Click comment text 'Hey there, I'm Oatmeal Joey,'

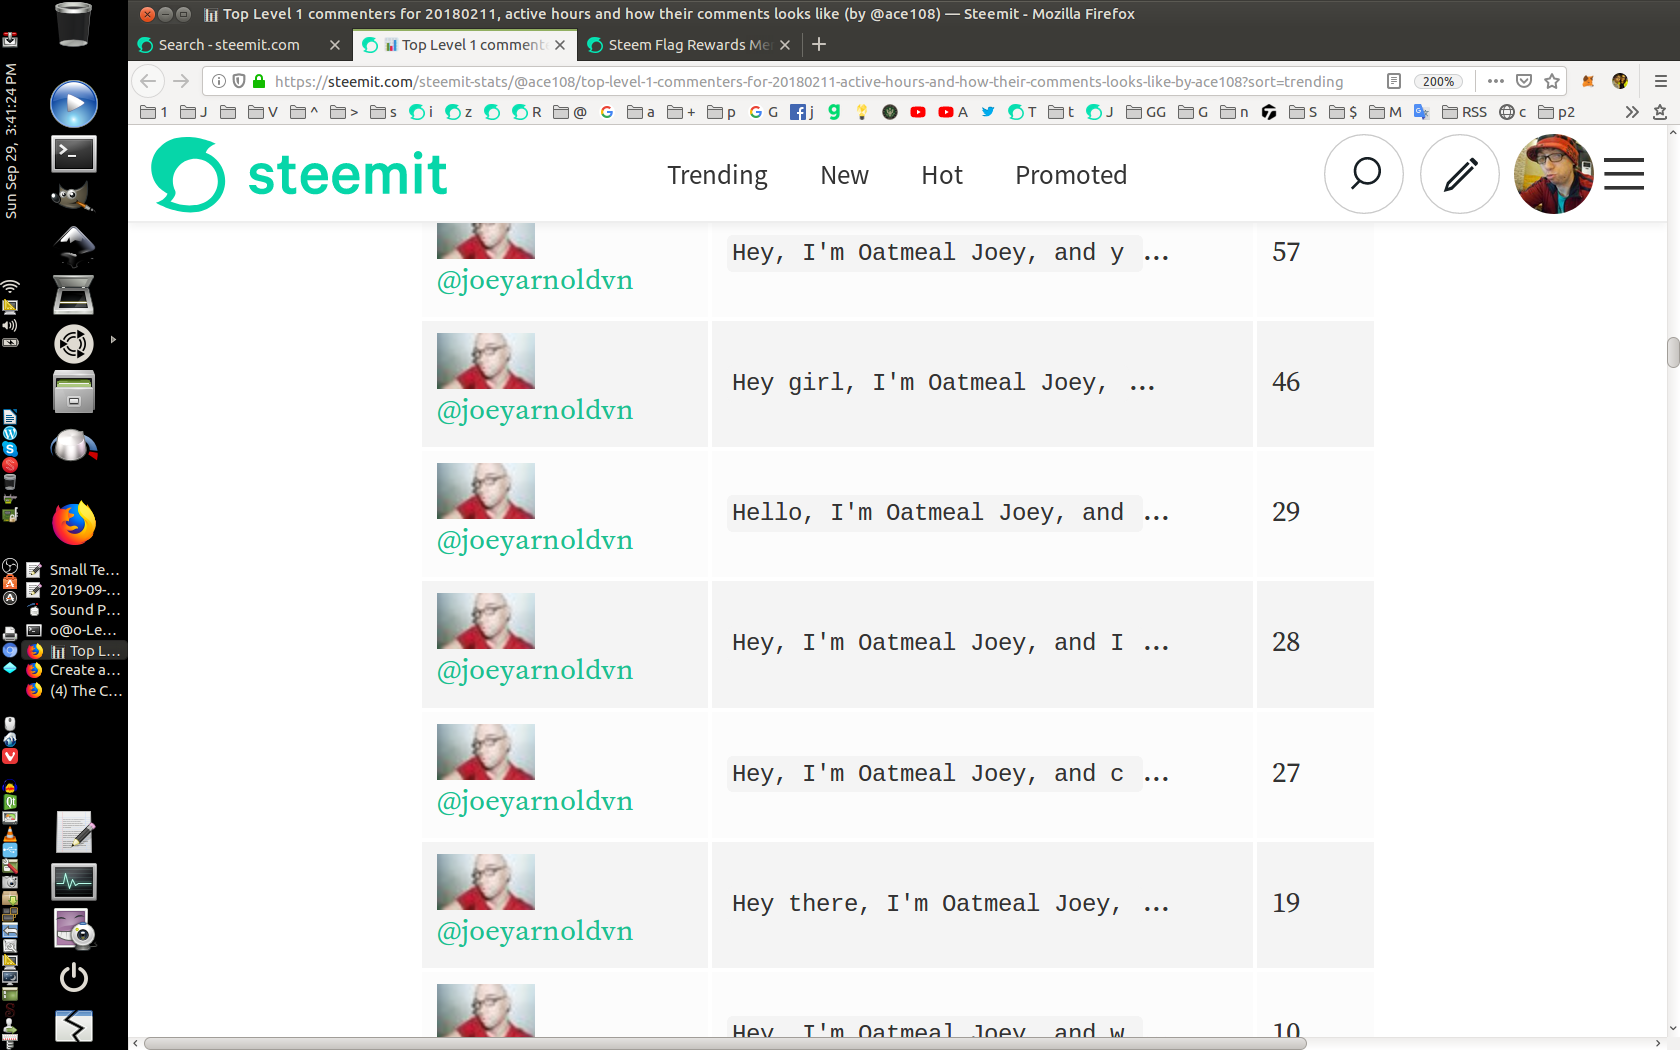click(926, 904)
